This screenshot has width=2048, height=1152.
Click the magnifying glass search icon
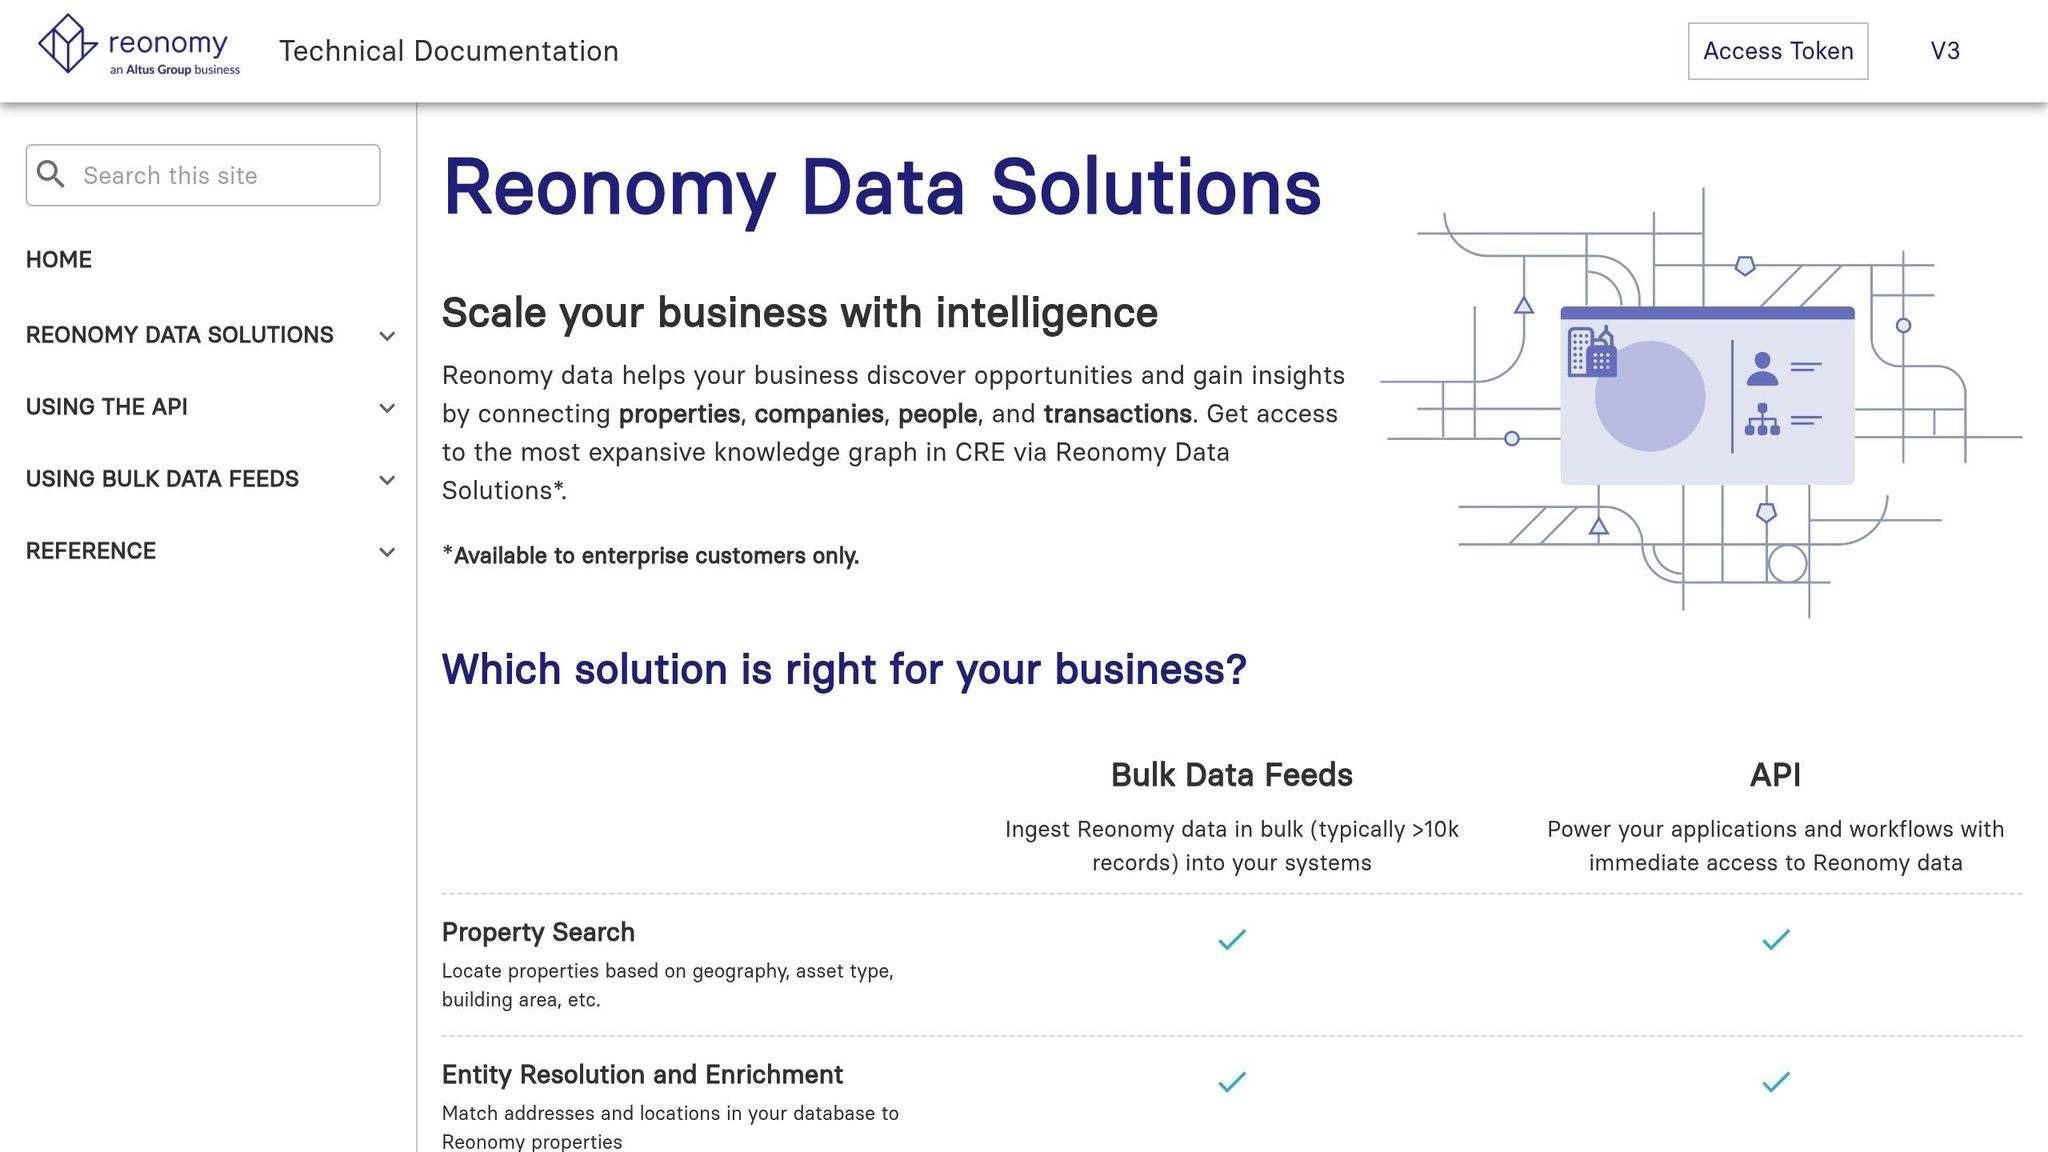pos(51,175)
